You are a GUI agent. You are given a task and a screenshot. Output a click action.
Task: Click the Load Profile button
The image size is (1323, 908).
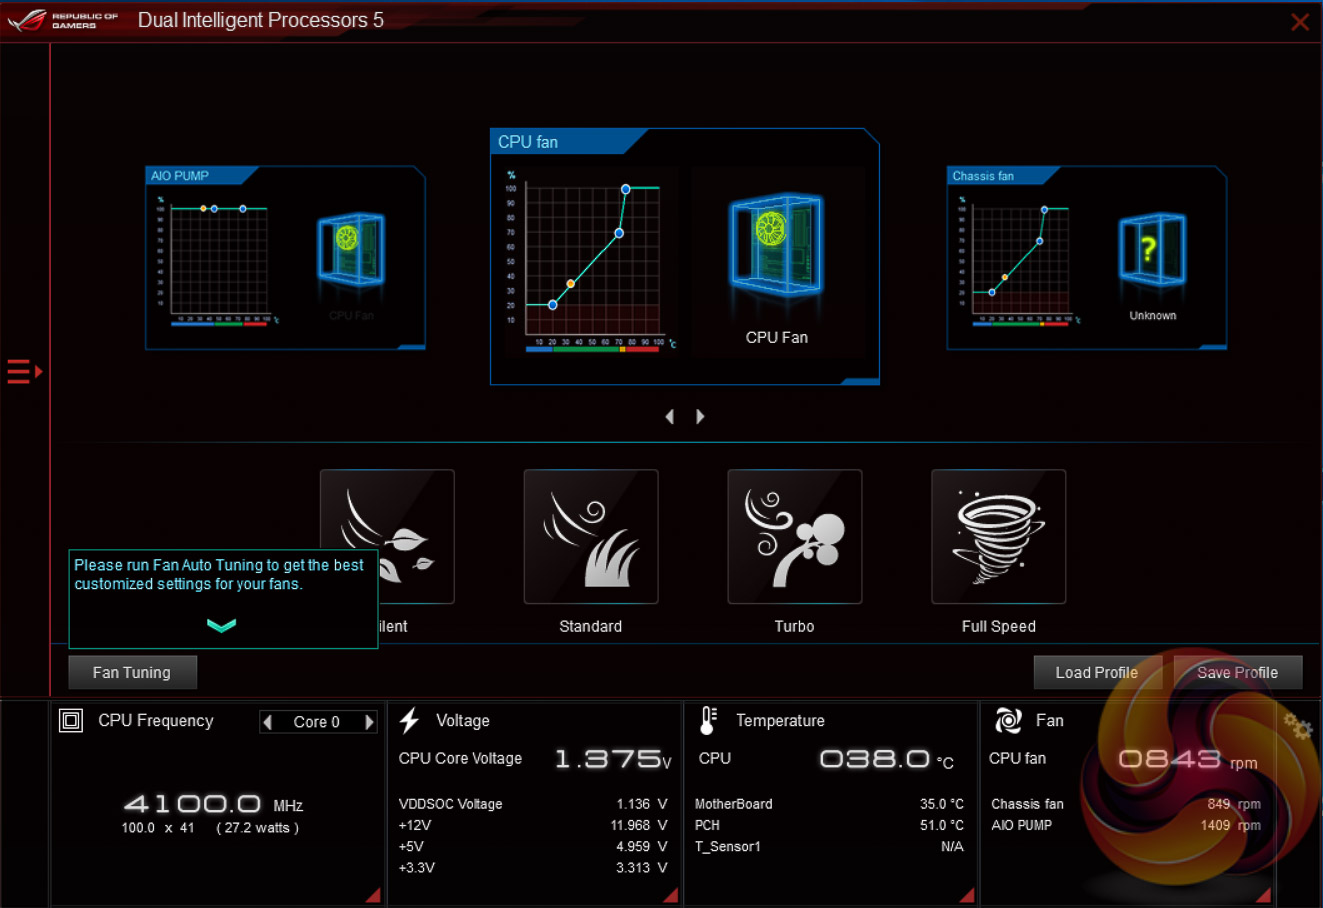tap(1096, 673)
